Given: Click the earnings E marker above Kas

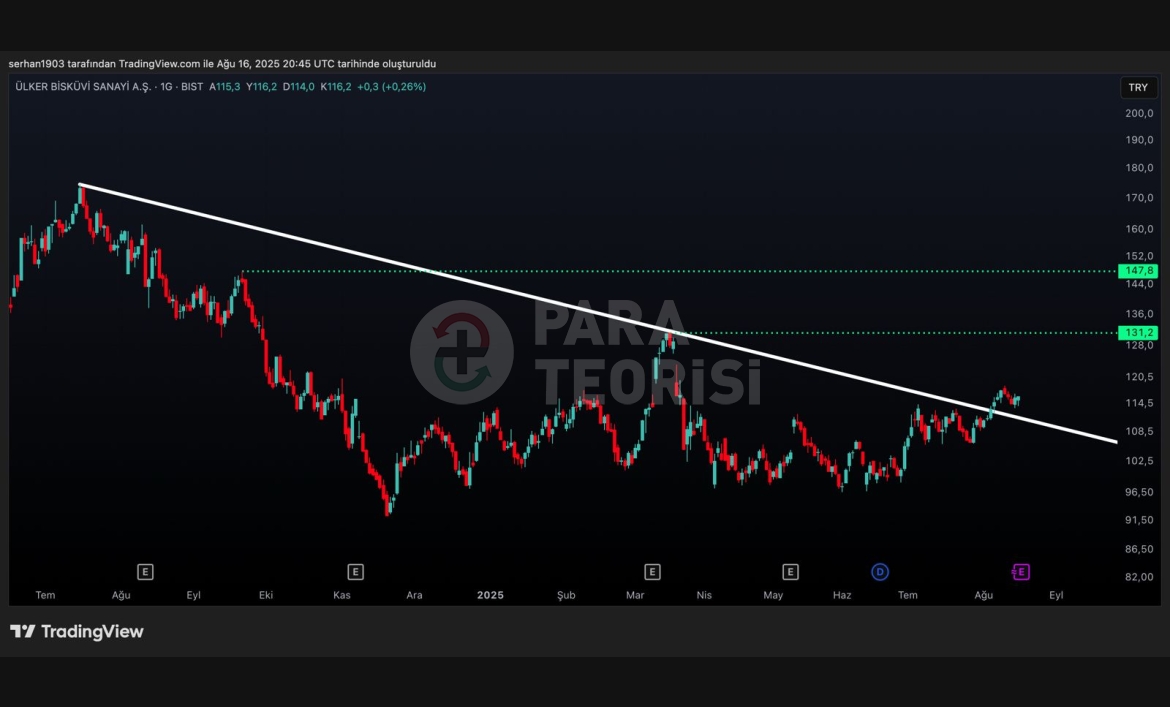Looking at the screenshot, I should [355, 572].
